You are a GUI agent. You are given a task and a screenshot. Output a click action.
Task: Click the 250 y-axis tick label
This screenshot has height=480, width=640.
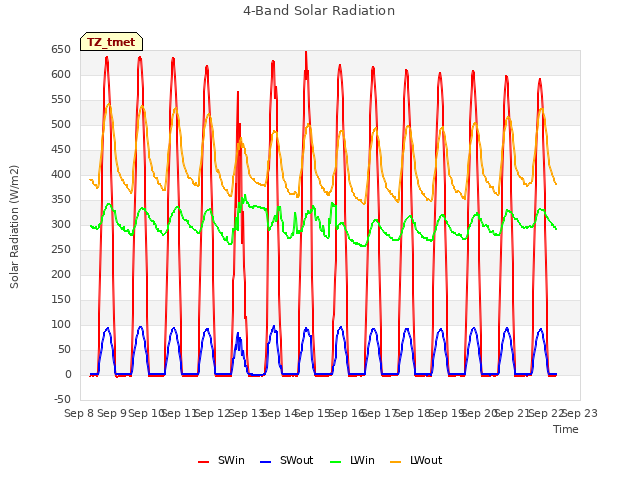coord(61,249)
